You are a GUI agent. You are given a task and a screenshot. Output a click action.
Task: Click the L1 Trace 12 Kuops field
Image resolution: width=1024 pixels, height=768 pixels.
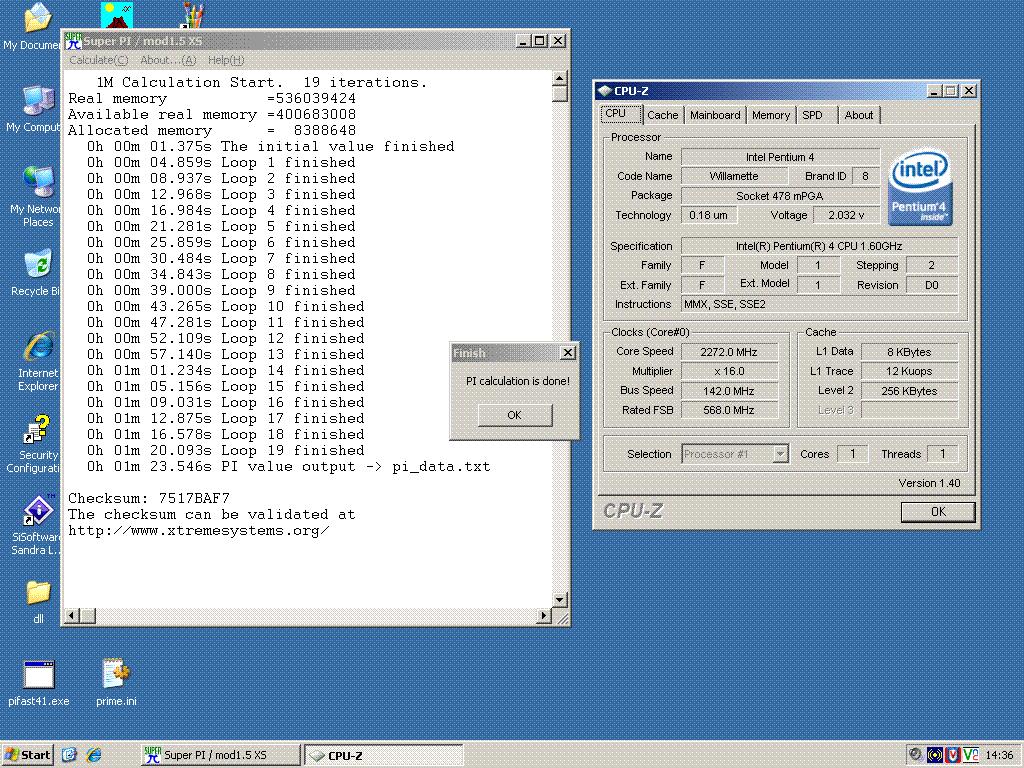(909, 371)
